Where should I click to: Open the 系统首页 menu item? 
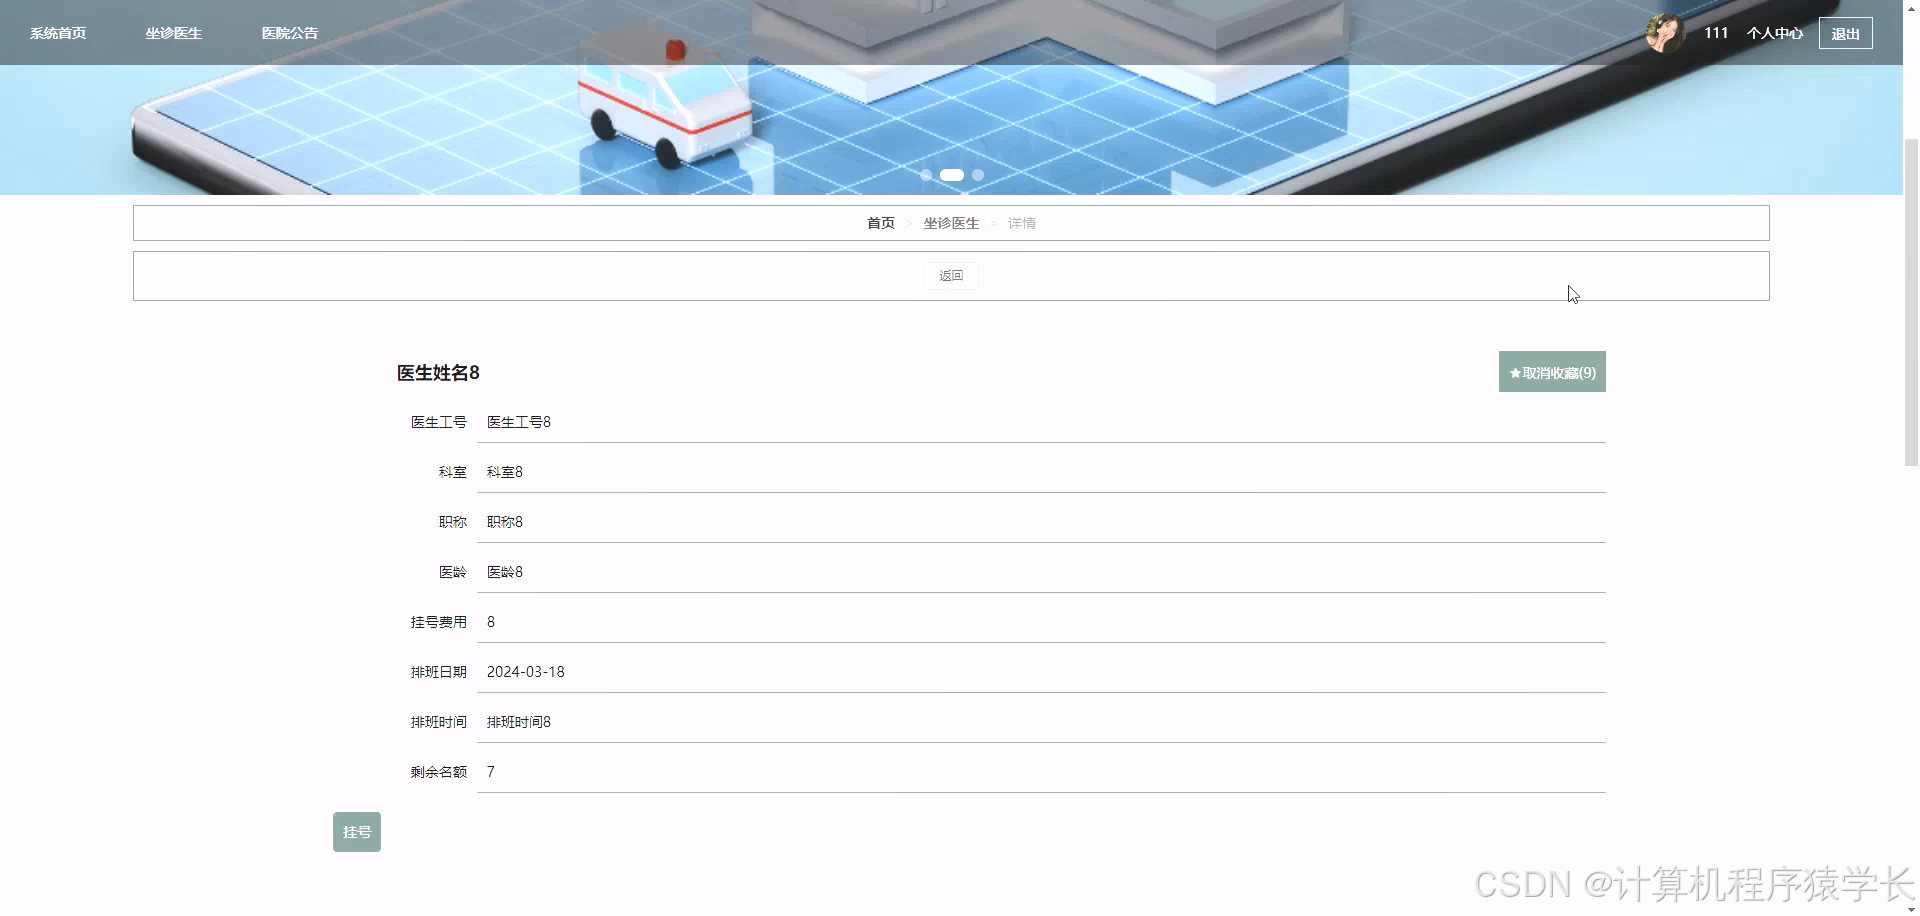coord(58,33)
